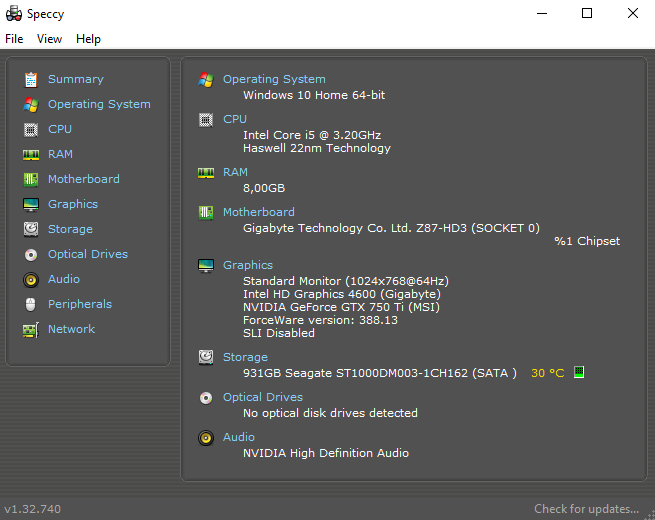Click Check for updates link
Screen dimensions: 655x520
[586, 509]
